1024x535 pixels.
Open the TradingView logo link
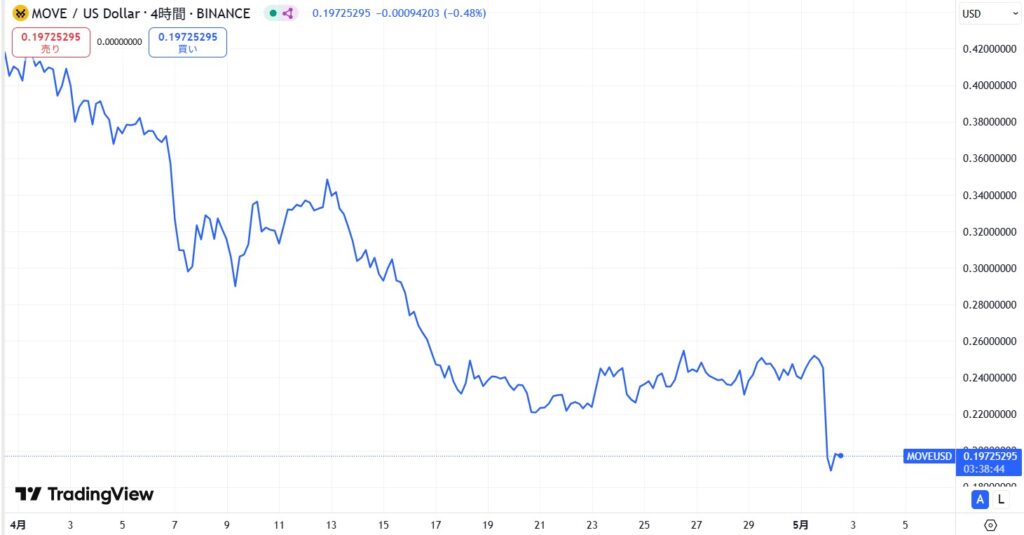coord(84,494)
